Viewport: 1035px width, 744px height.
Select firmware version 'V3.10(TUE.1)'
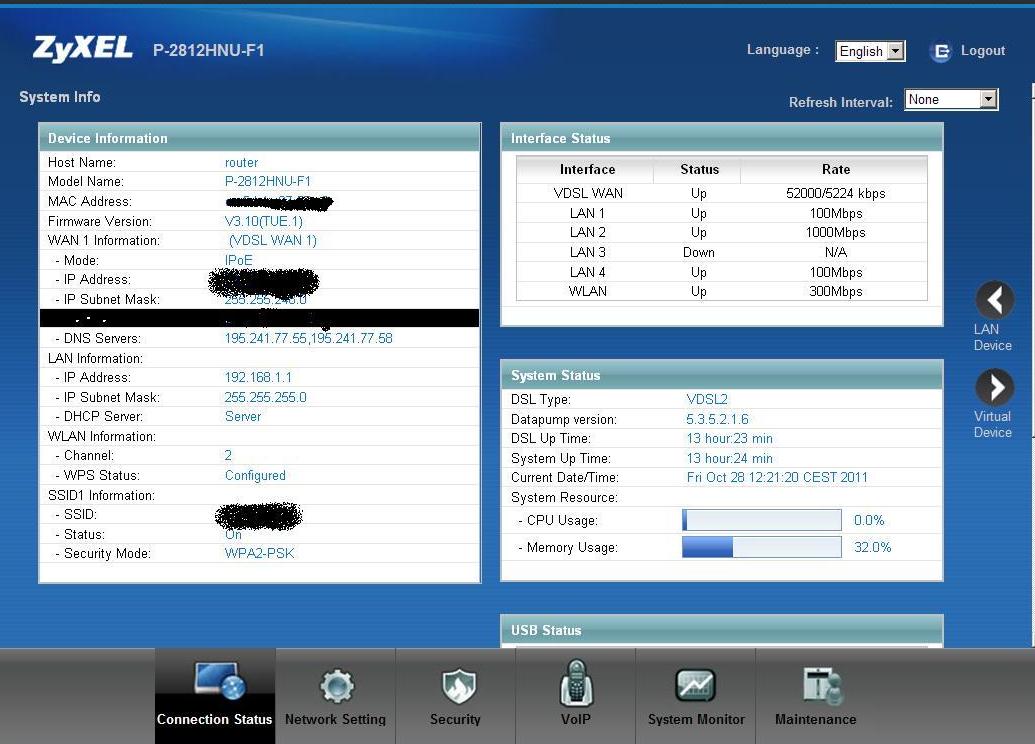264,221
